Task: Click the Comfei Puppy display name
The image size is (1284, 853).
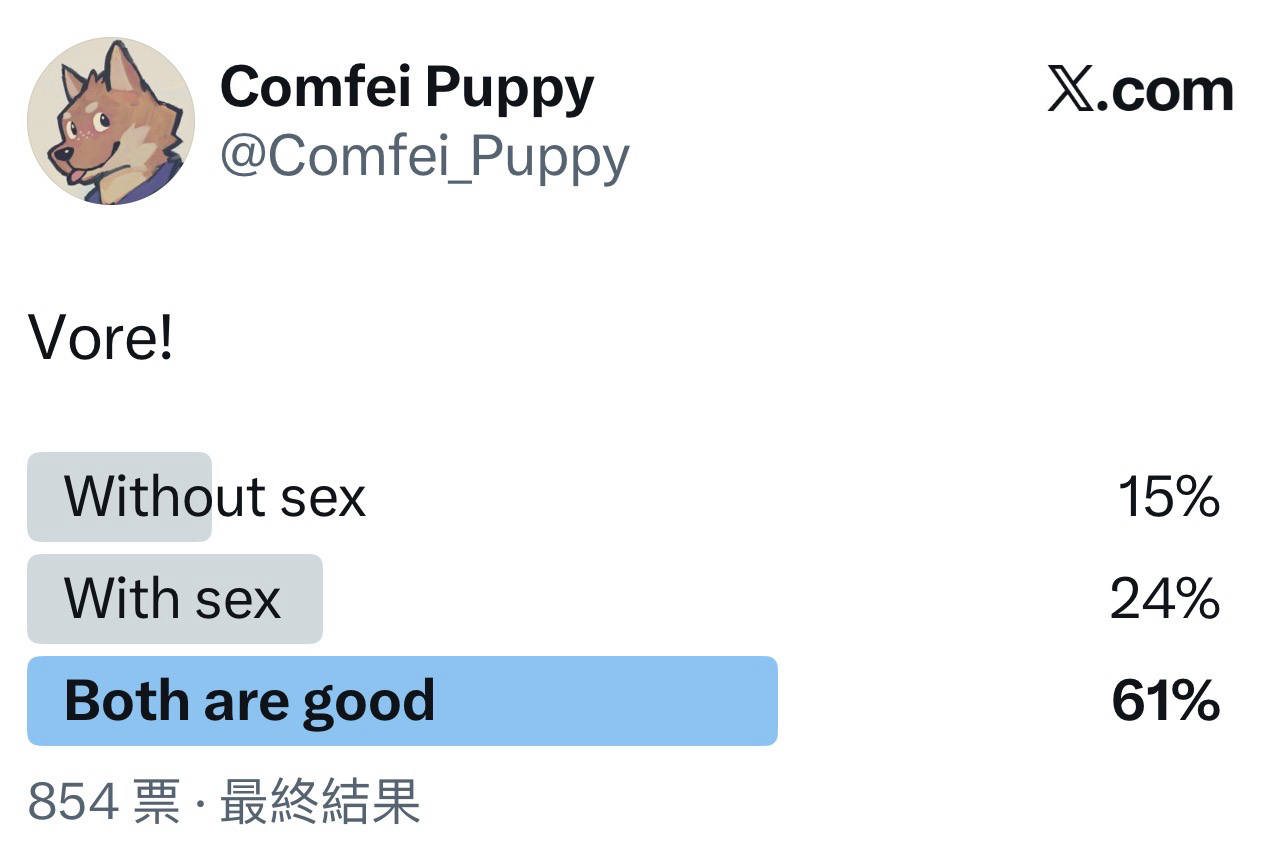Action: (x=407, y=87)
